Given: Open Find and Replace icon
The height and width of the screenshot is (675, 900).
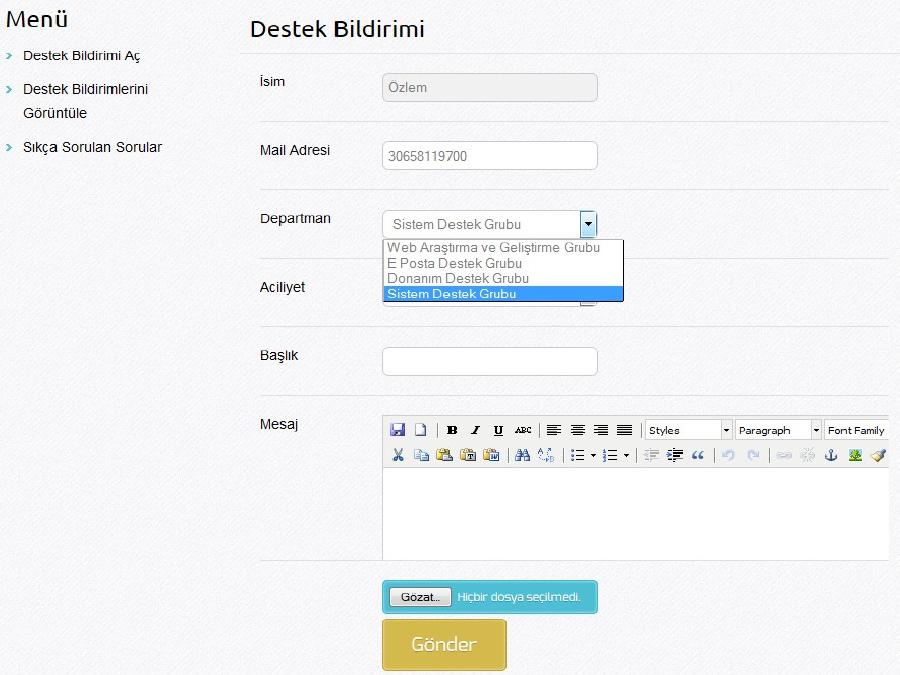Looking at the screenshot, I should (546, 455).
